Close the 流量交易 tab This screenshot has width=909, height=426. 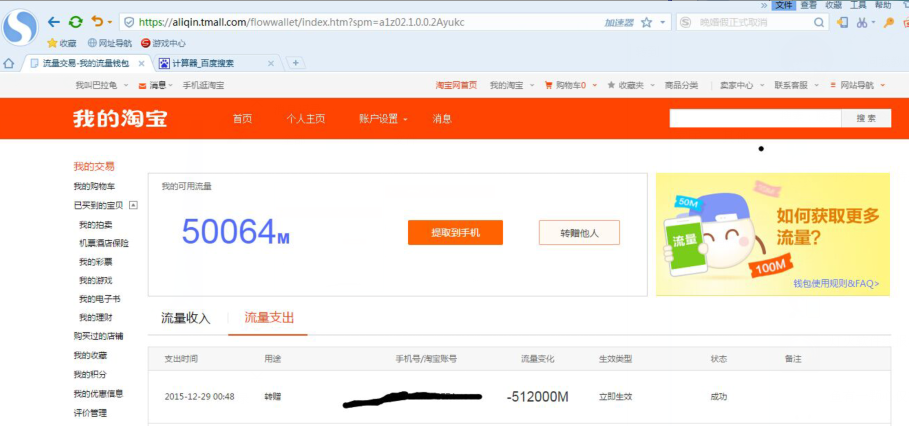pyautogui.click(x=141, y=63)
